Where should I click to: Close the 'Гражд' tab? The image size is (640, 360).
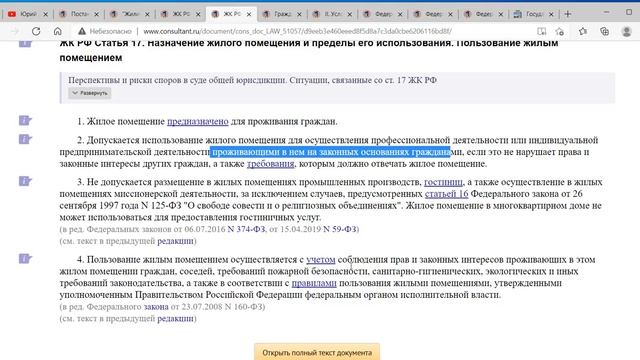[x=299, y=14]
